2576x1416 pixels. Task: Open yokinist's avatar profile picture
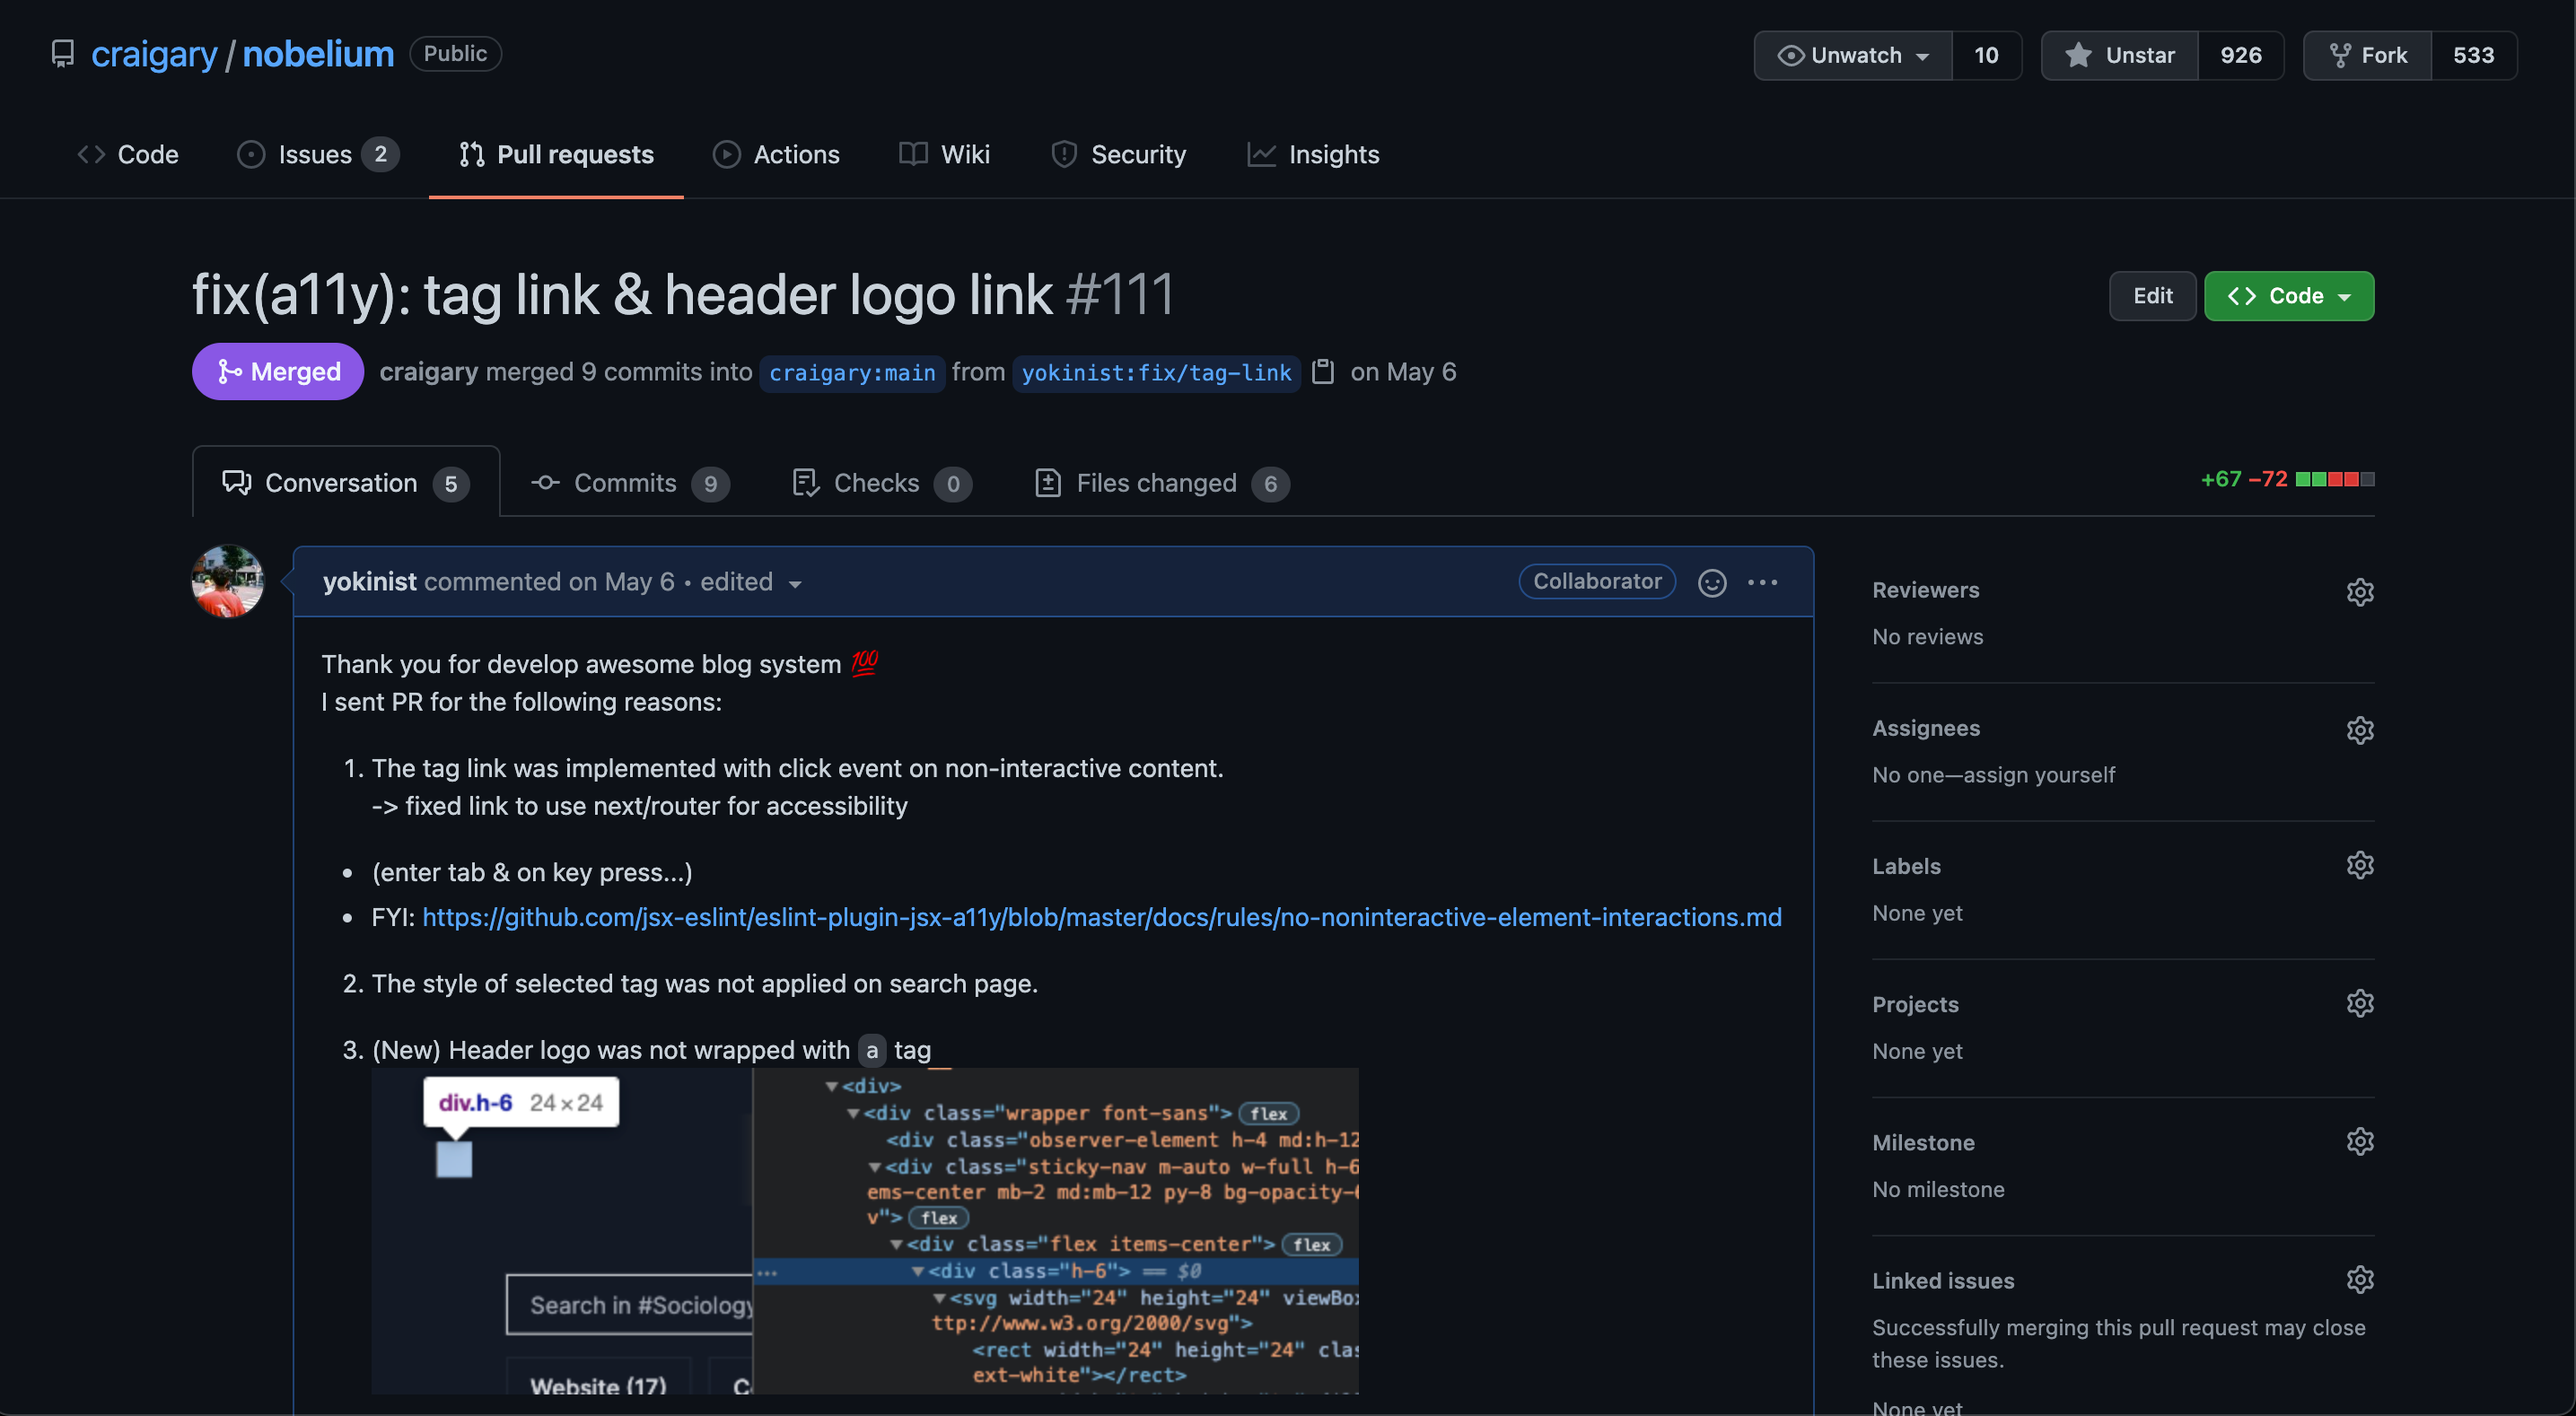pyautogui.click(x=228, y=582)
